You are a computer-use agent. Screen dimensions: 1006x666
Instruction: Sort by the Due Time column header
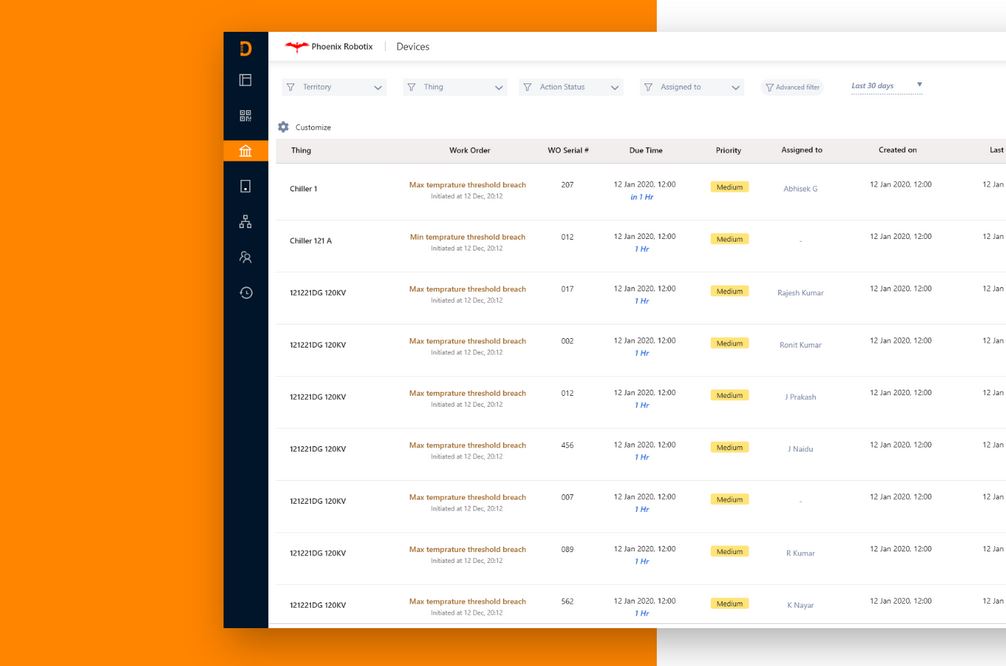(645, 150)
